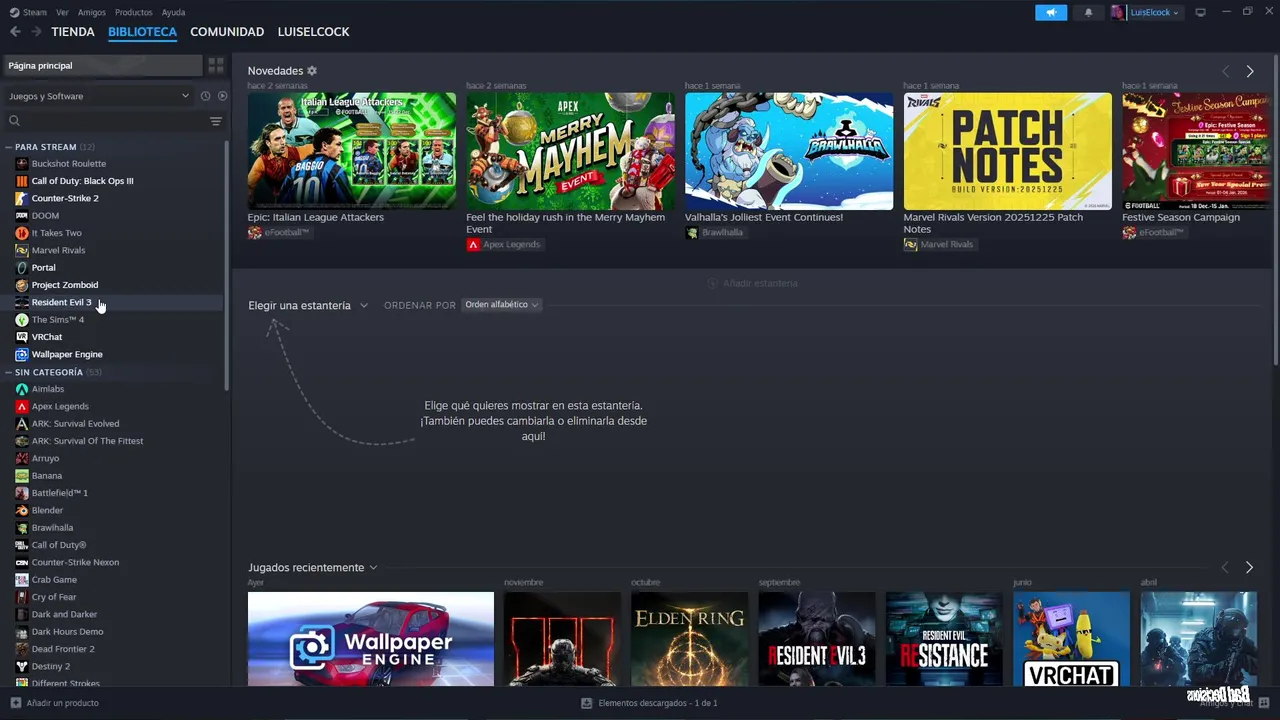Image resolution: width=1280 pixels, height=720 pixels.
Task: Switch library to grid view icon
Action: click(216, 65)
